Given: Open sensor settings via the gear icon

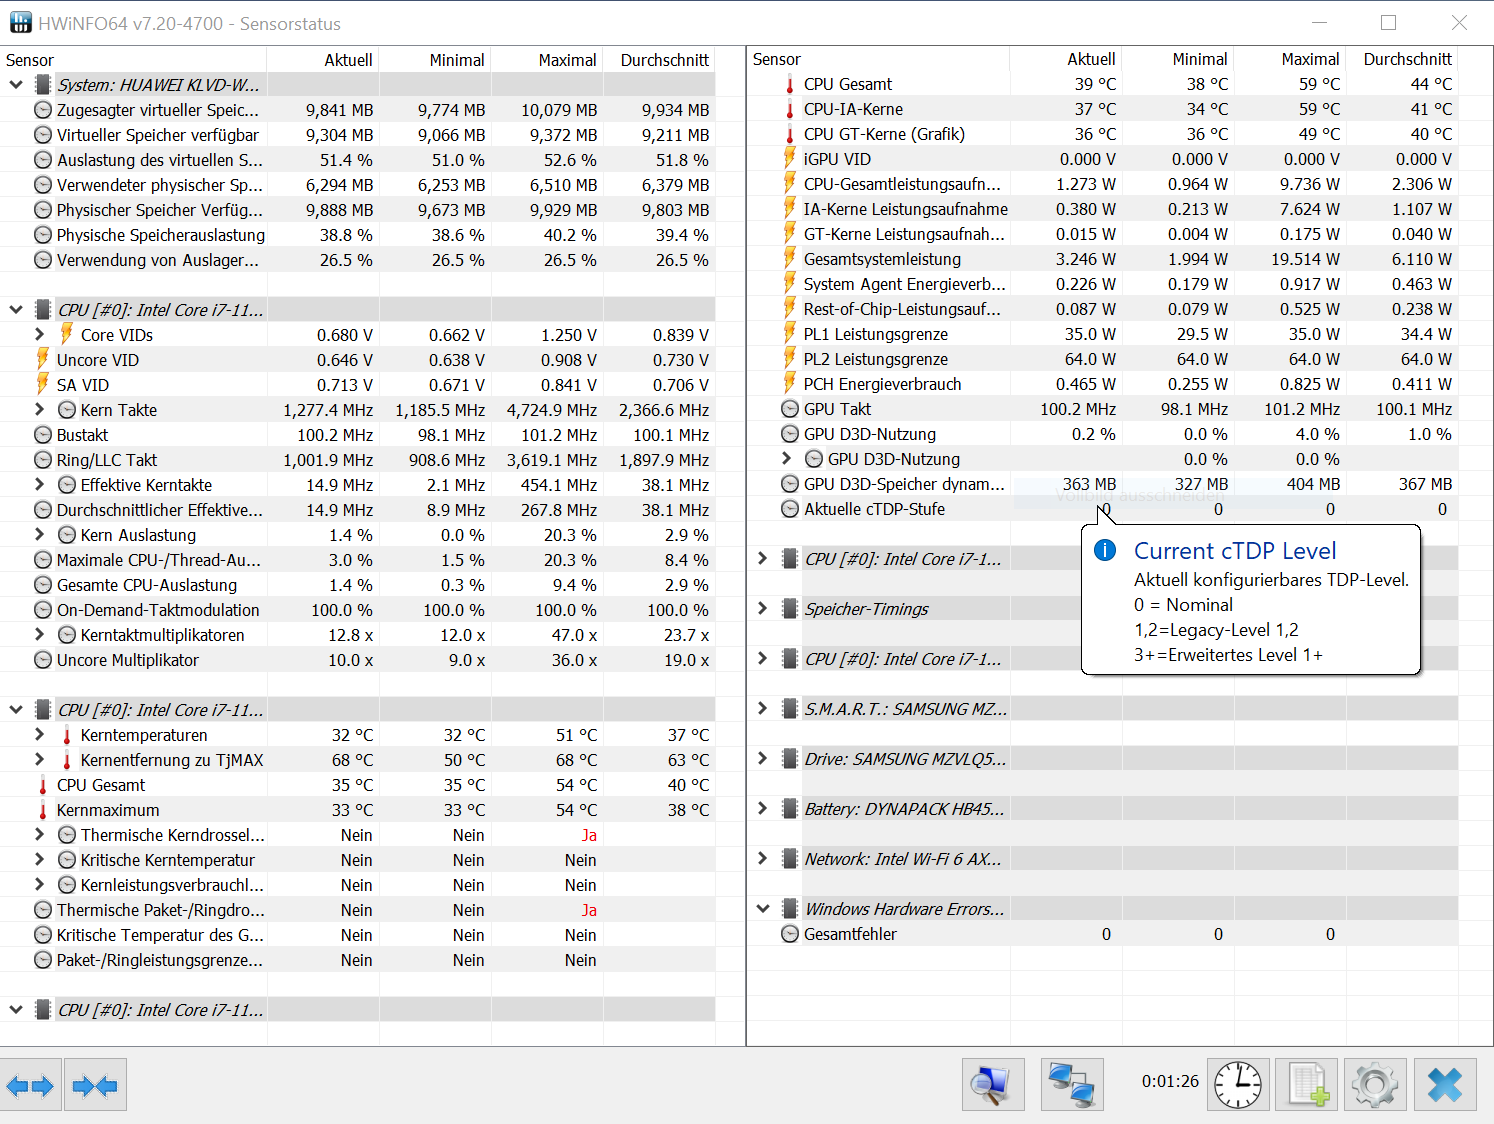Looking at the screenshot, I should pyautogui.click(x=1375, y=1085).
